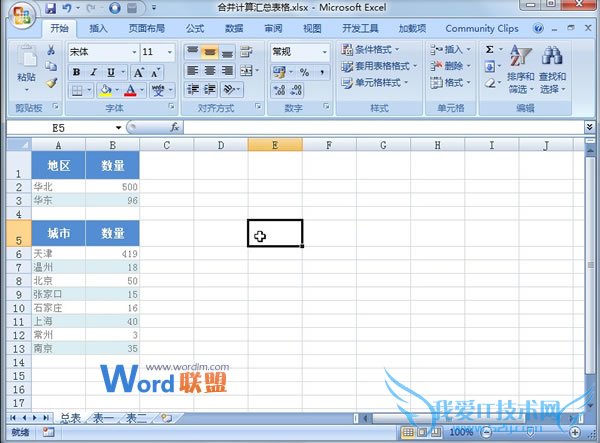Apply yellow fill color bucket
This screenshot has height=443, width=600.
click(x=105, y=91)
